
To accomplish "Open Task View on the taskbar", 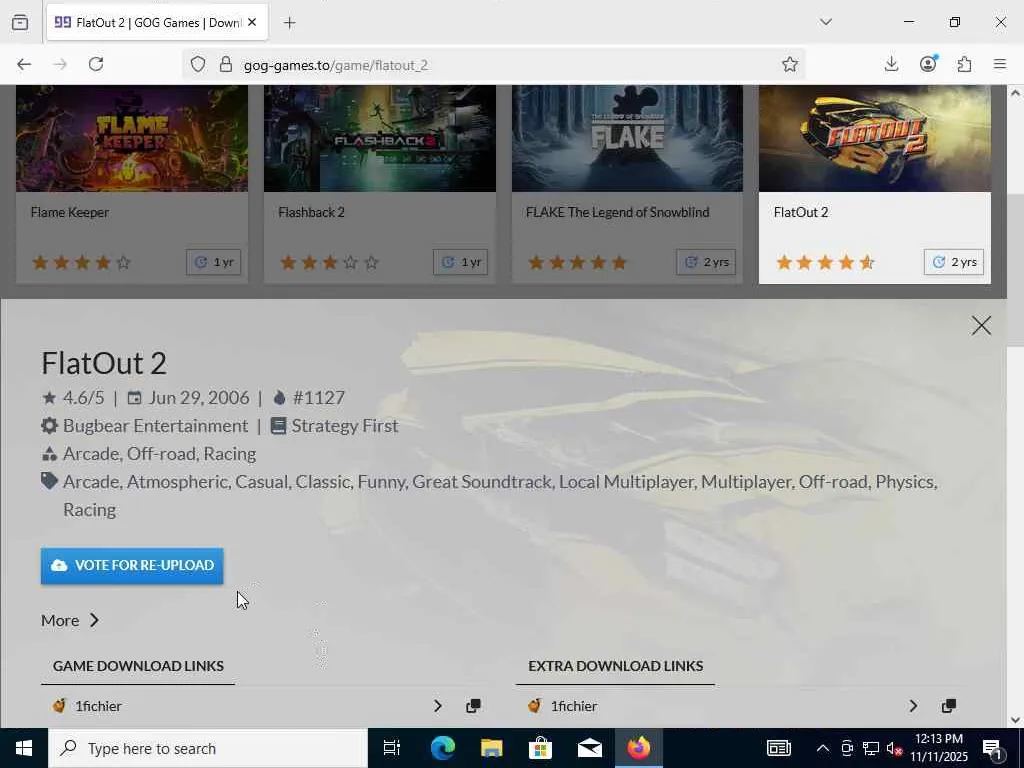I will pyautogui.click(x=392, y=748).
